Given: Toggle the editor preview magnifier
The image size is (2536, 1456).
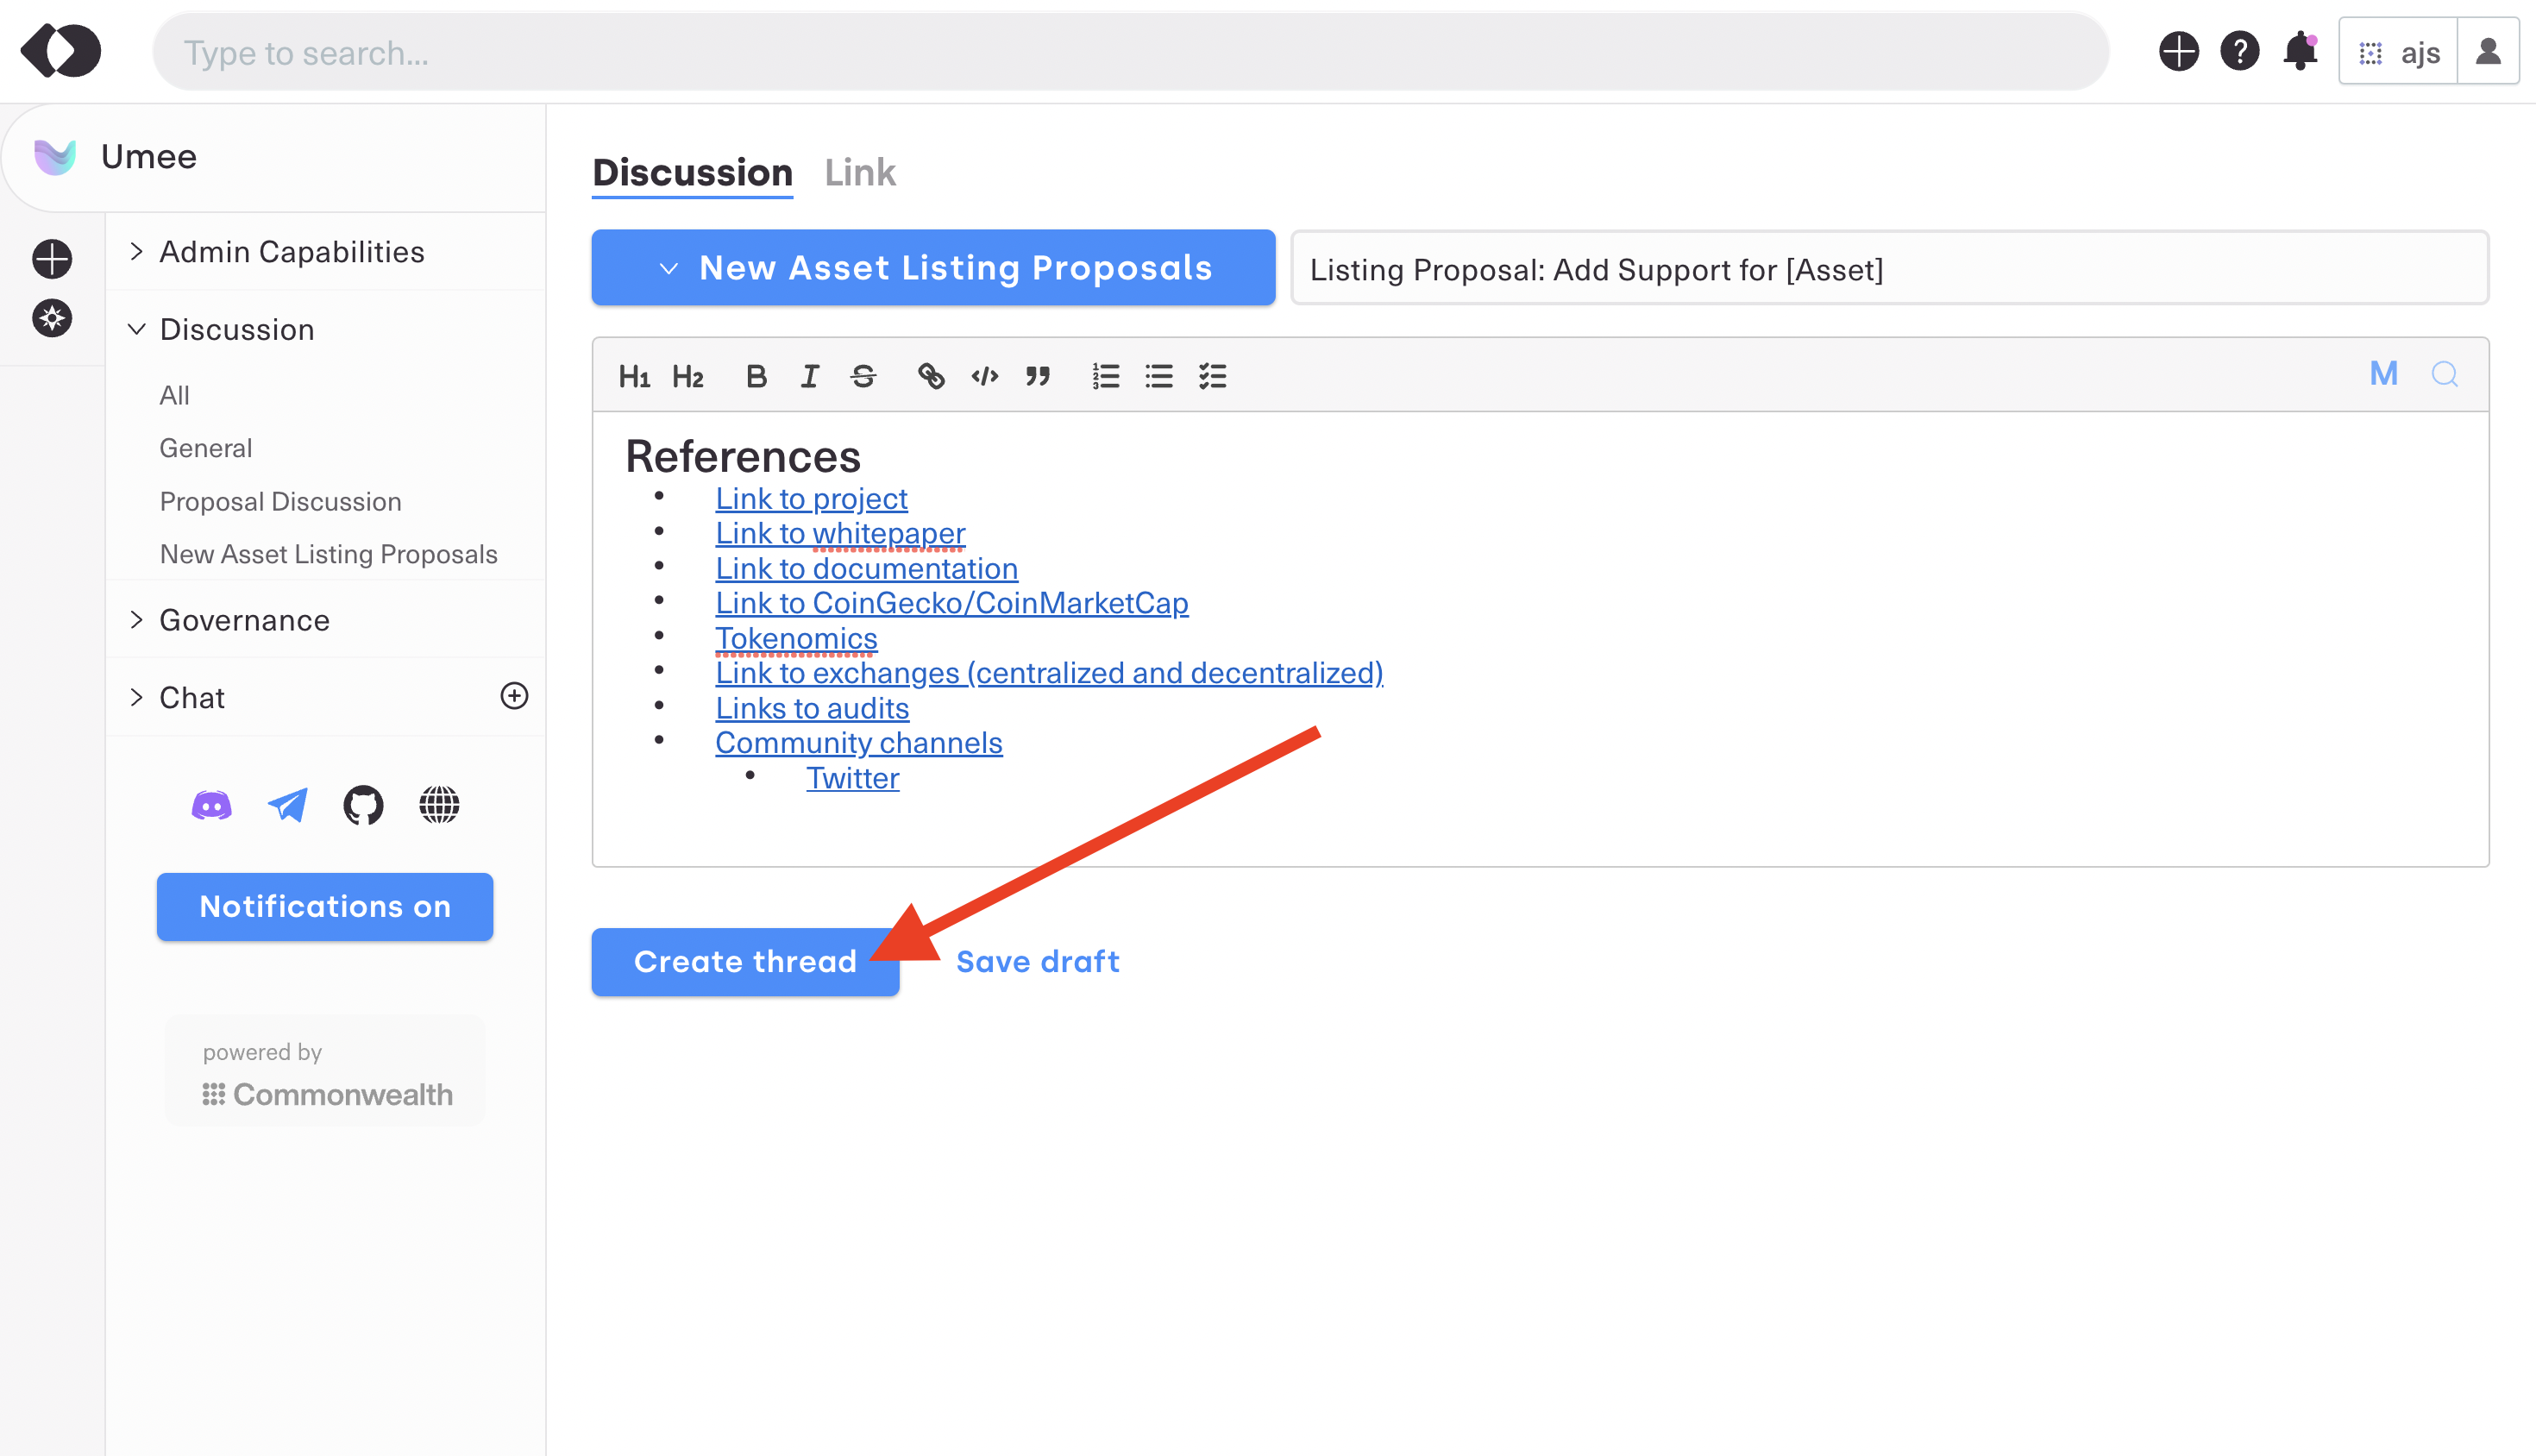Looking at the screenshot, I should 2445,374.
